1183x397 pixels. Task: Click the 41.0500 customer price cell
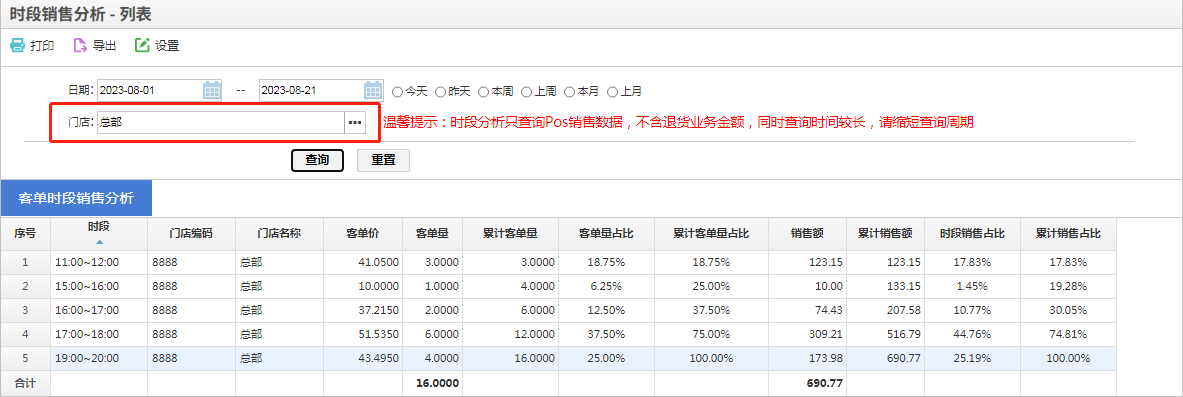(x=363, y=262)
